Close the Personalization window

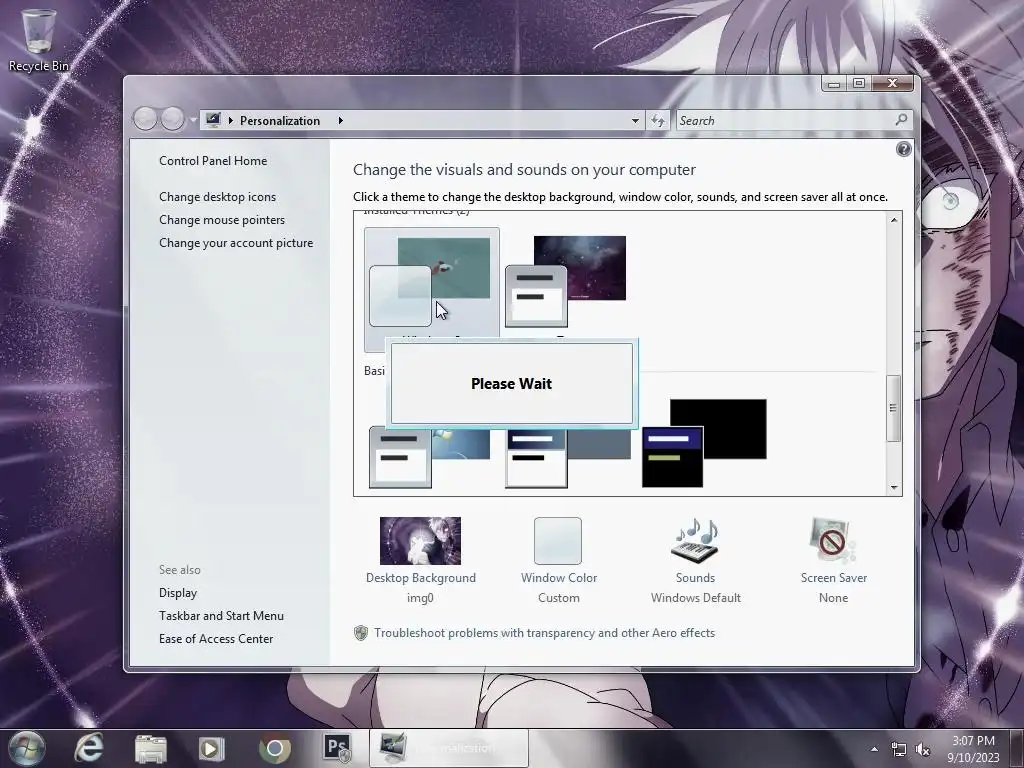coord(893,84)
